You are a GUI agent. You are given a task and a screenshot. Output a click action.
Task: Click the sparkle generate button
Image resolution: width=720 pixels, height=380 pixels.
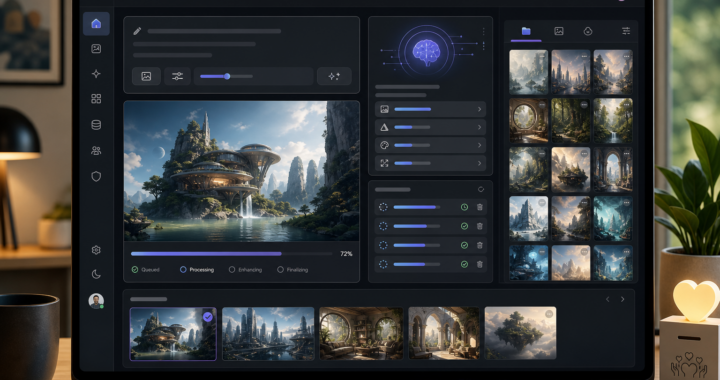[334, 77]
